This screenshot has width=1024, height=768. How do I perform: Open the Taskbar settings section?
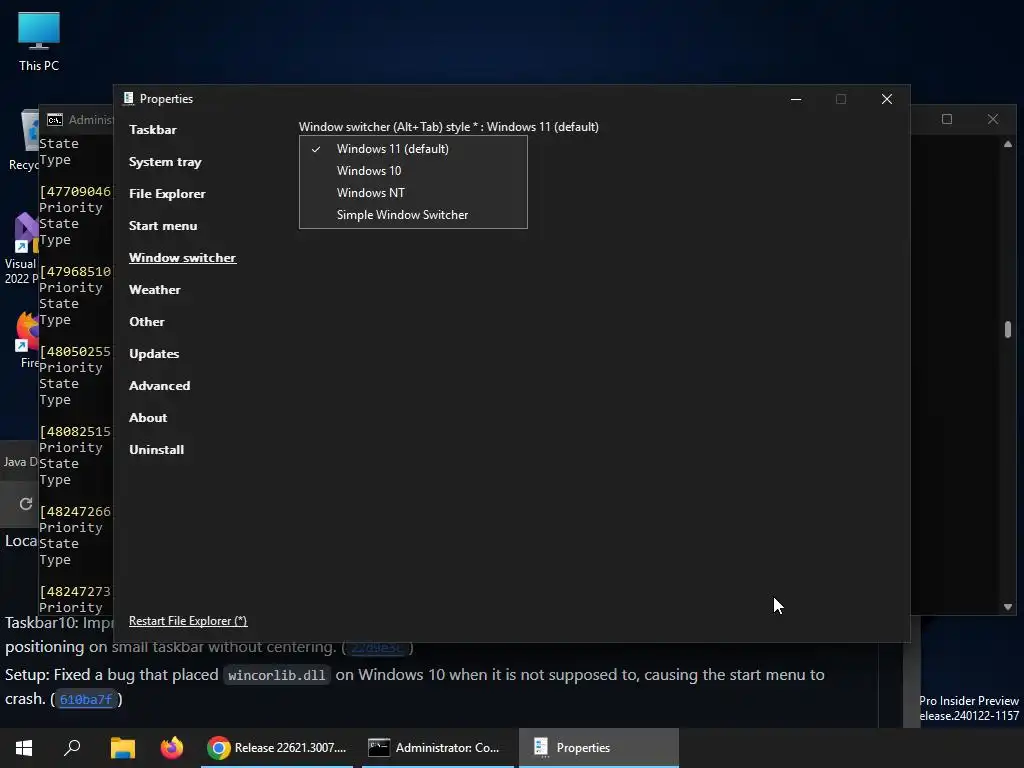pos(153,129)
